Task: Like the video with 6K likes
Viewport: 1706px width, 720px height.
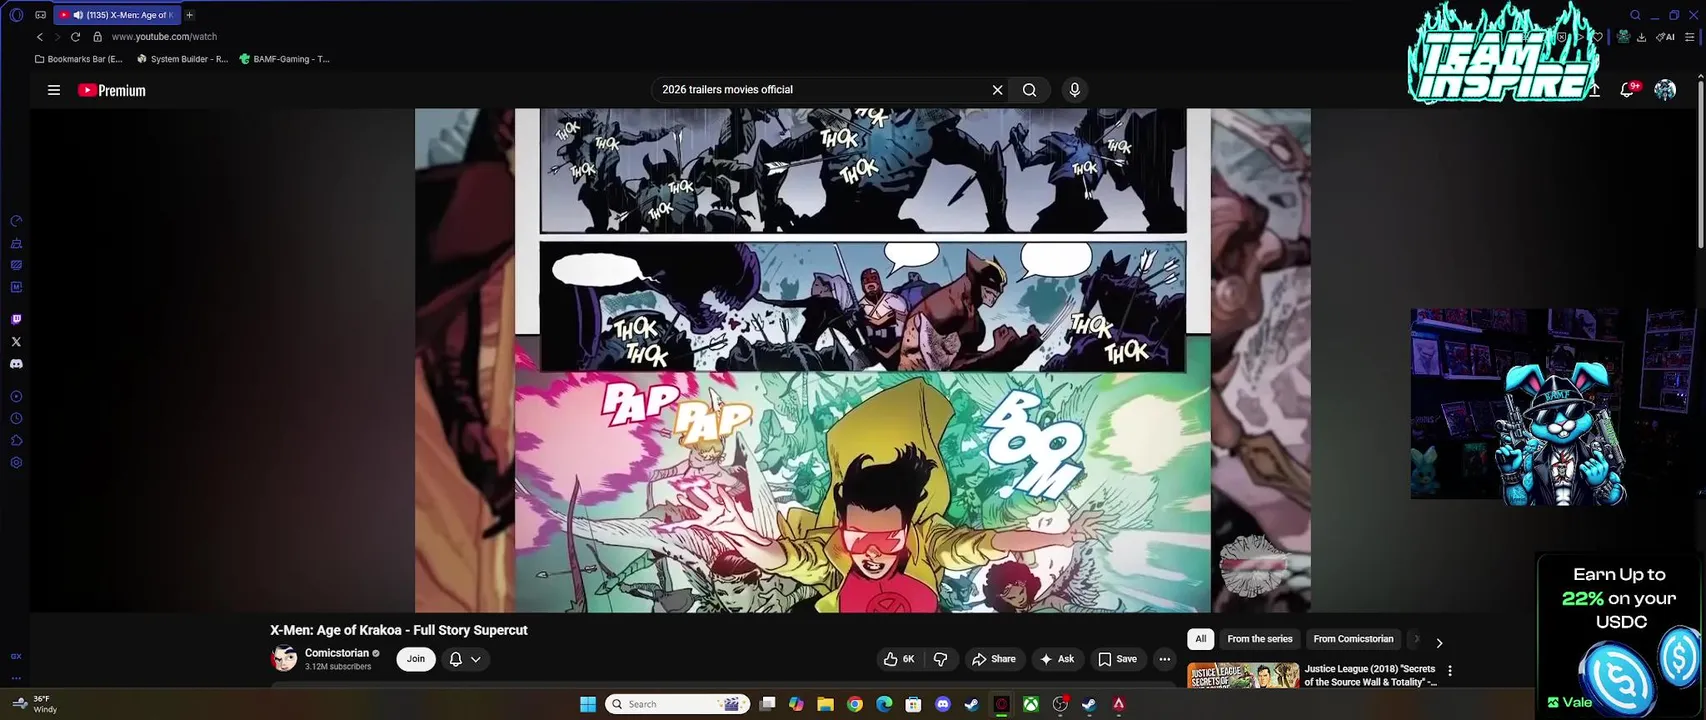Action: [898, 659]
